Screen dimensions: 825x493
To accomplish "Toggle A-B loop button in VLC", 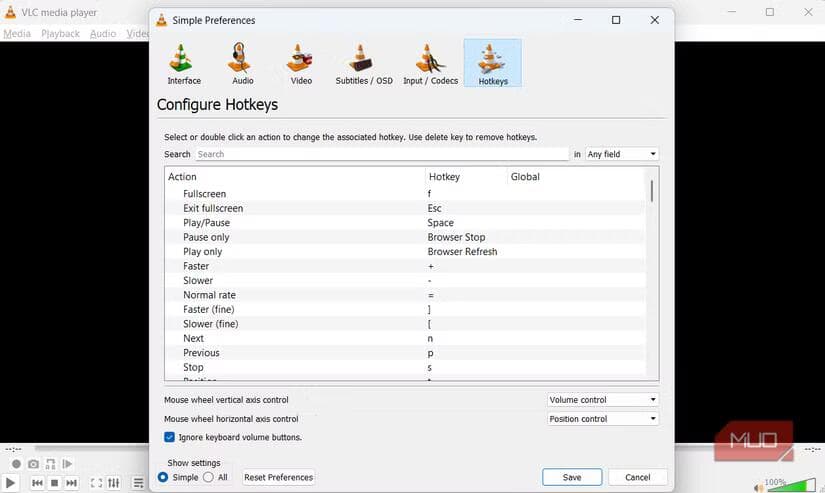I will (51, 464).
